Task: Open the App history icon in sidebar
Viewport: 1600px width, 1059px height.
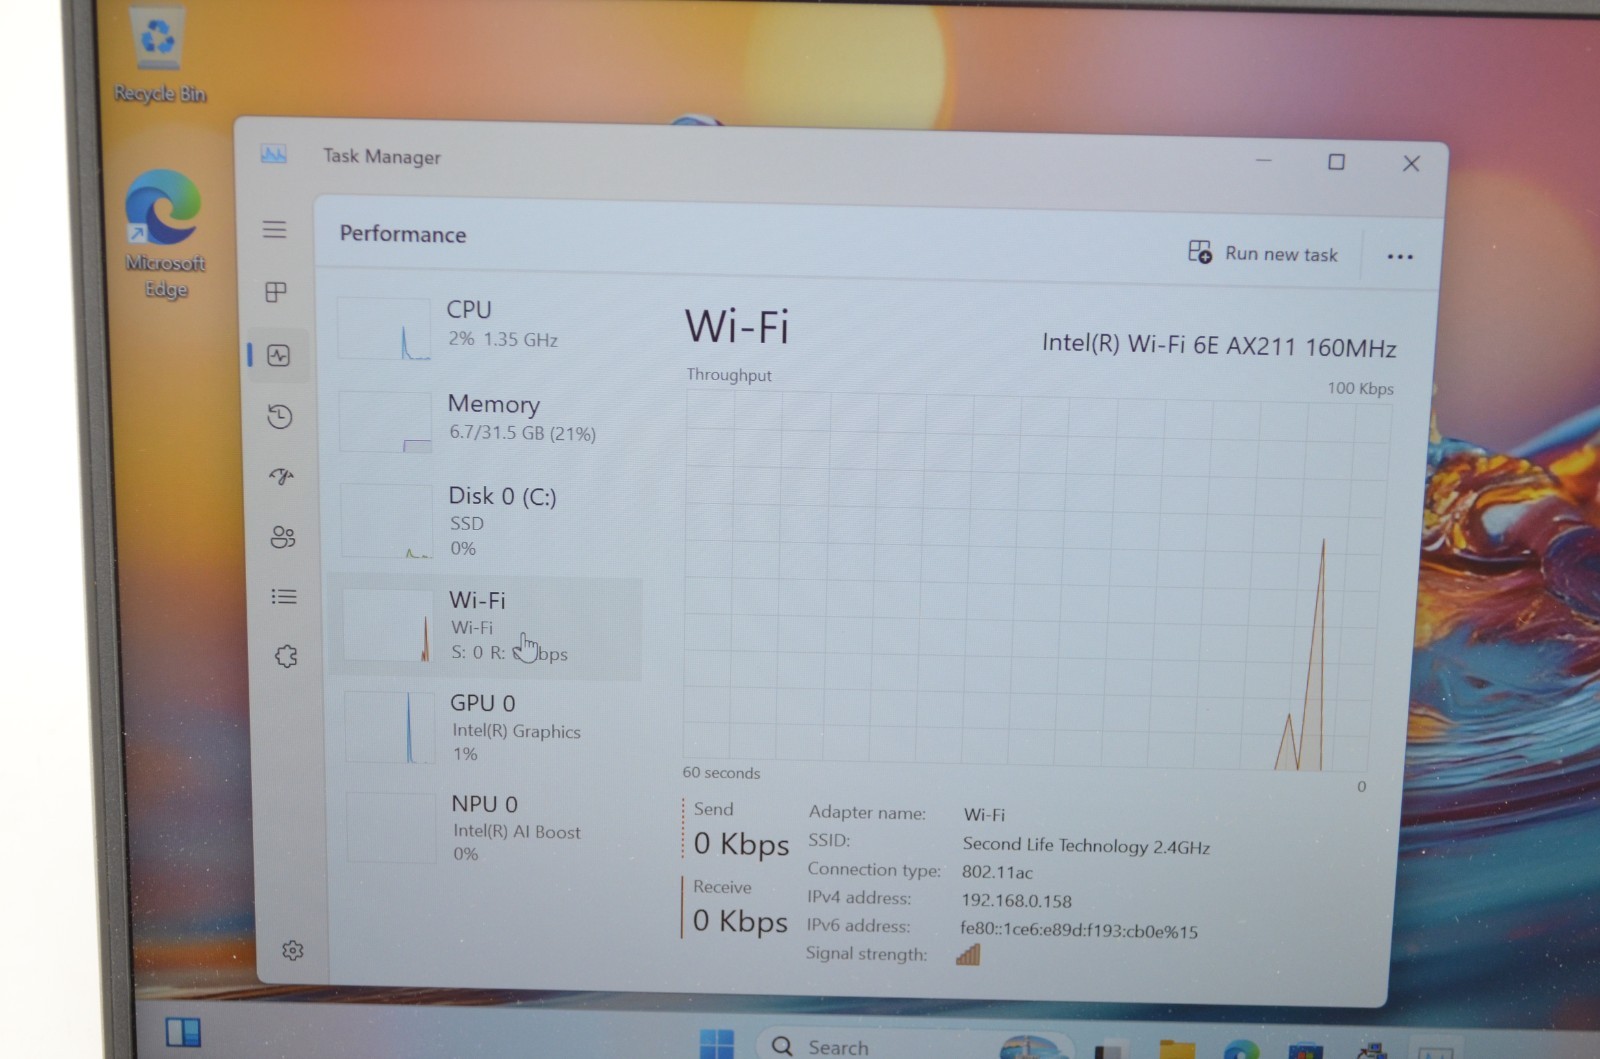Action: pyautogui.click(x=280, y=416)
